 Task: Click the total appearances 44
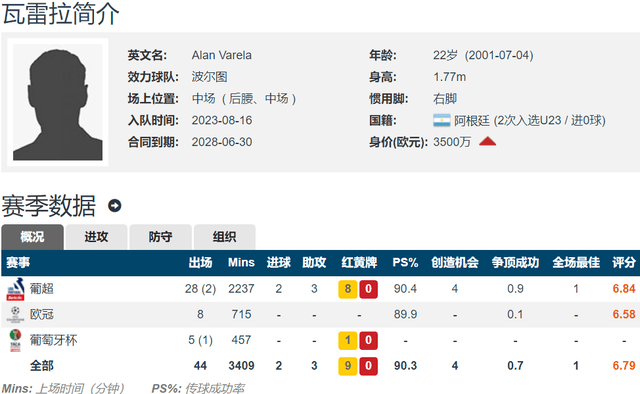[200, 366]
